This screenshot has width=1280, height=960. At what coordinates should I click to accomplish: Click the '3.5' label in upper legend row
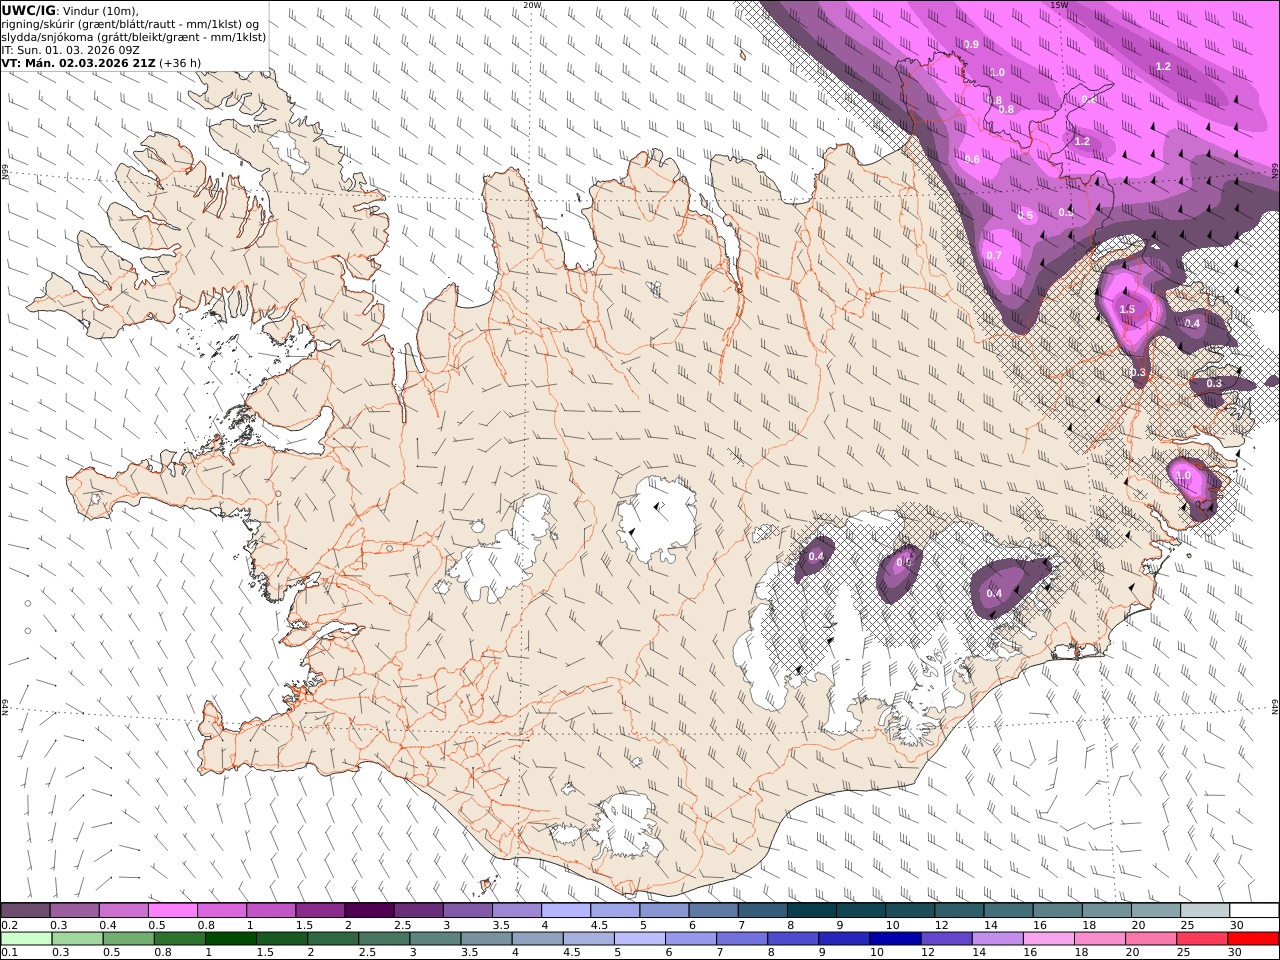coord(501,925)
